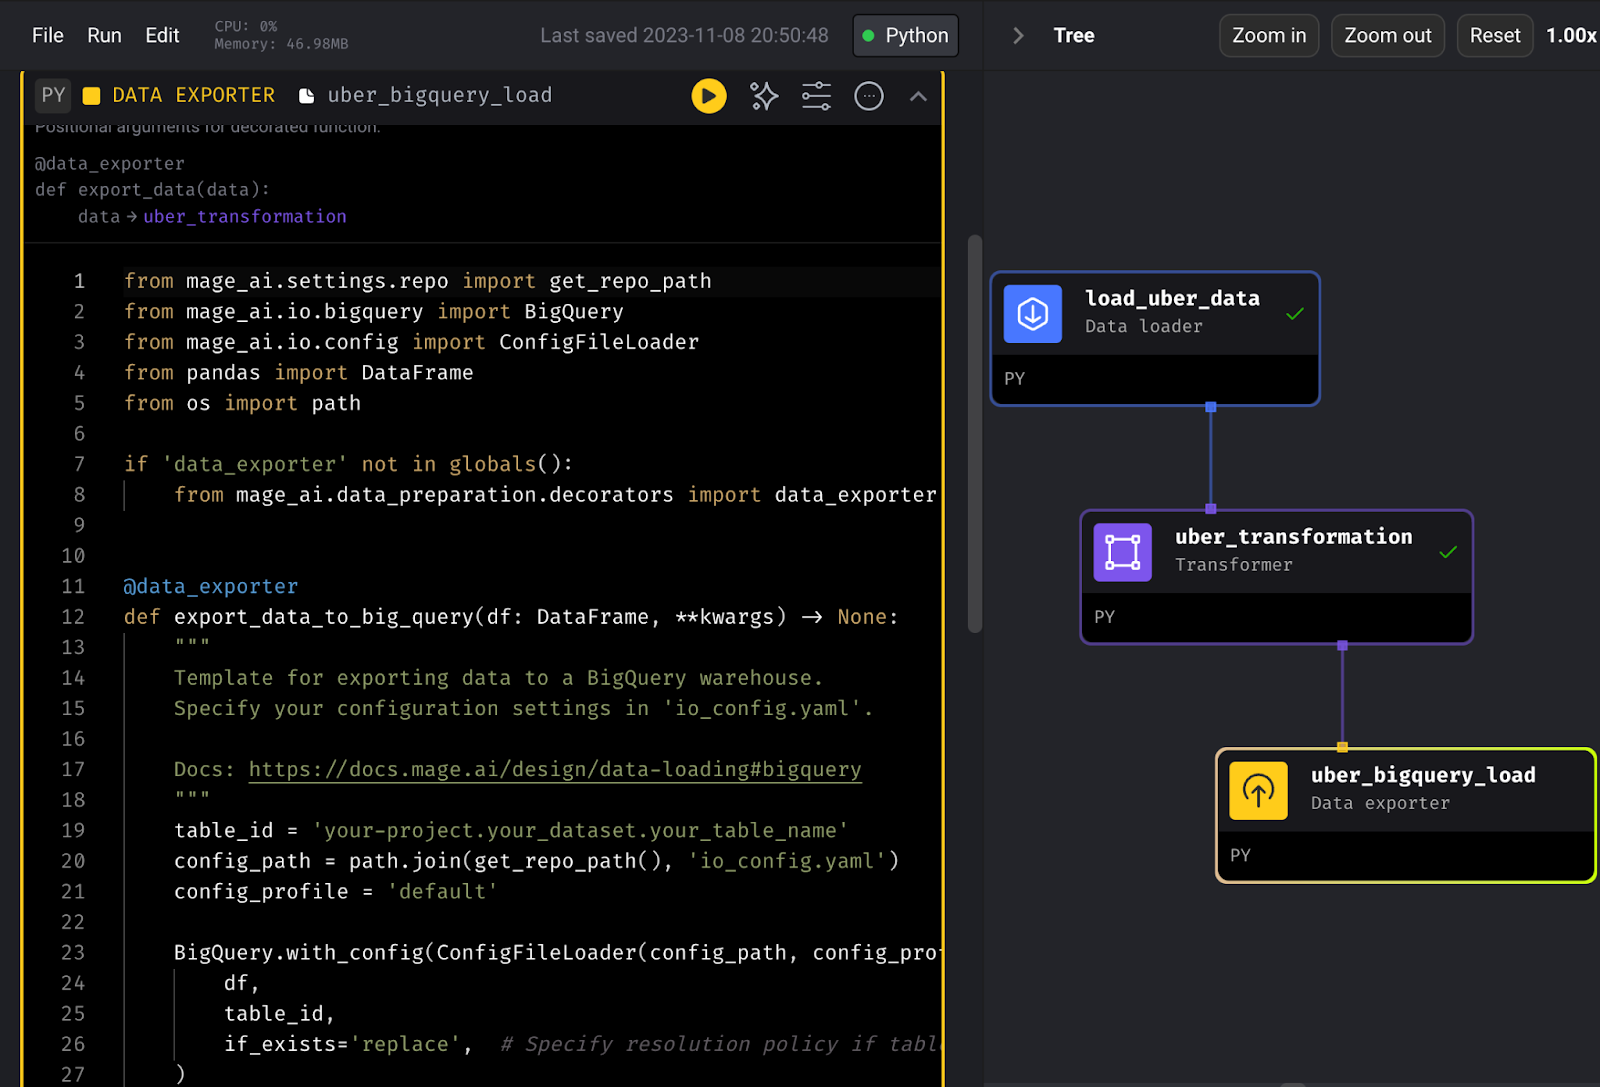The image size is (1600, 1087).
Task: Open the docs.mage.ai BigQuery link
Action: tap(554, 769)
